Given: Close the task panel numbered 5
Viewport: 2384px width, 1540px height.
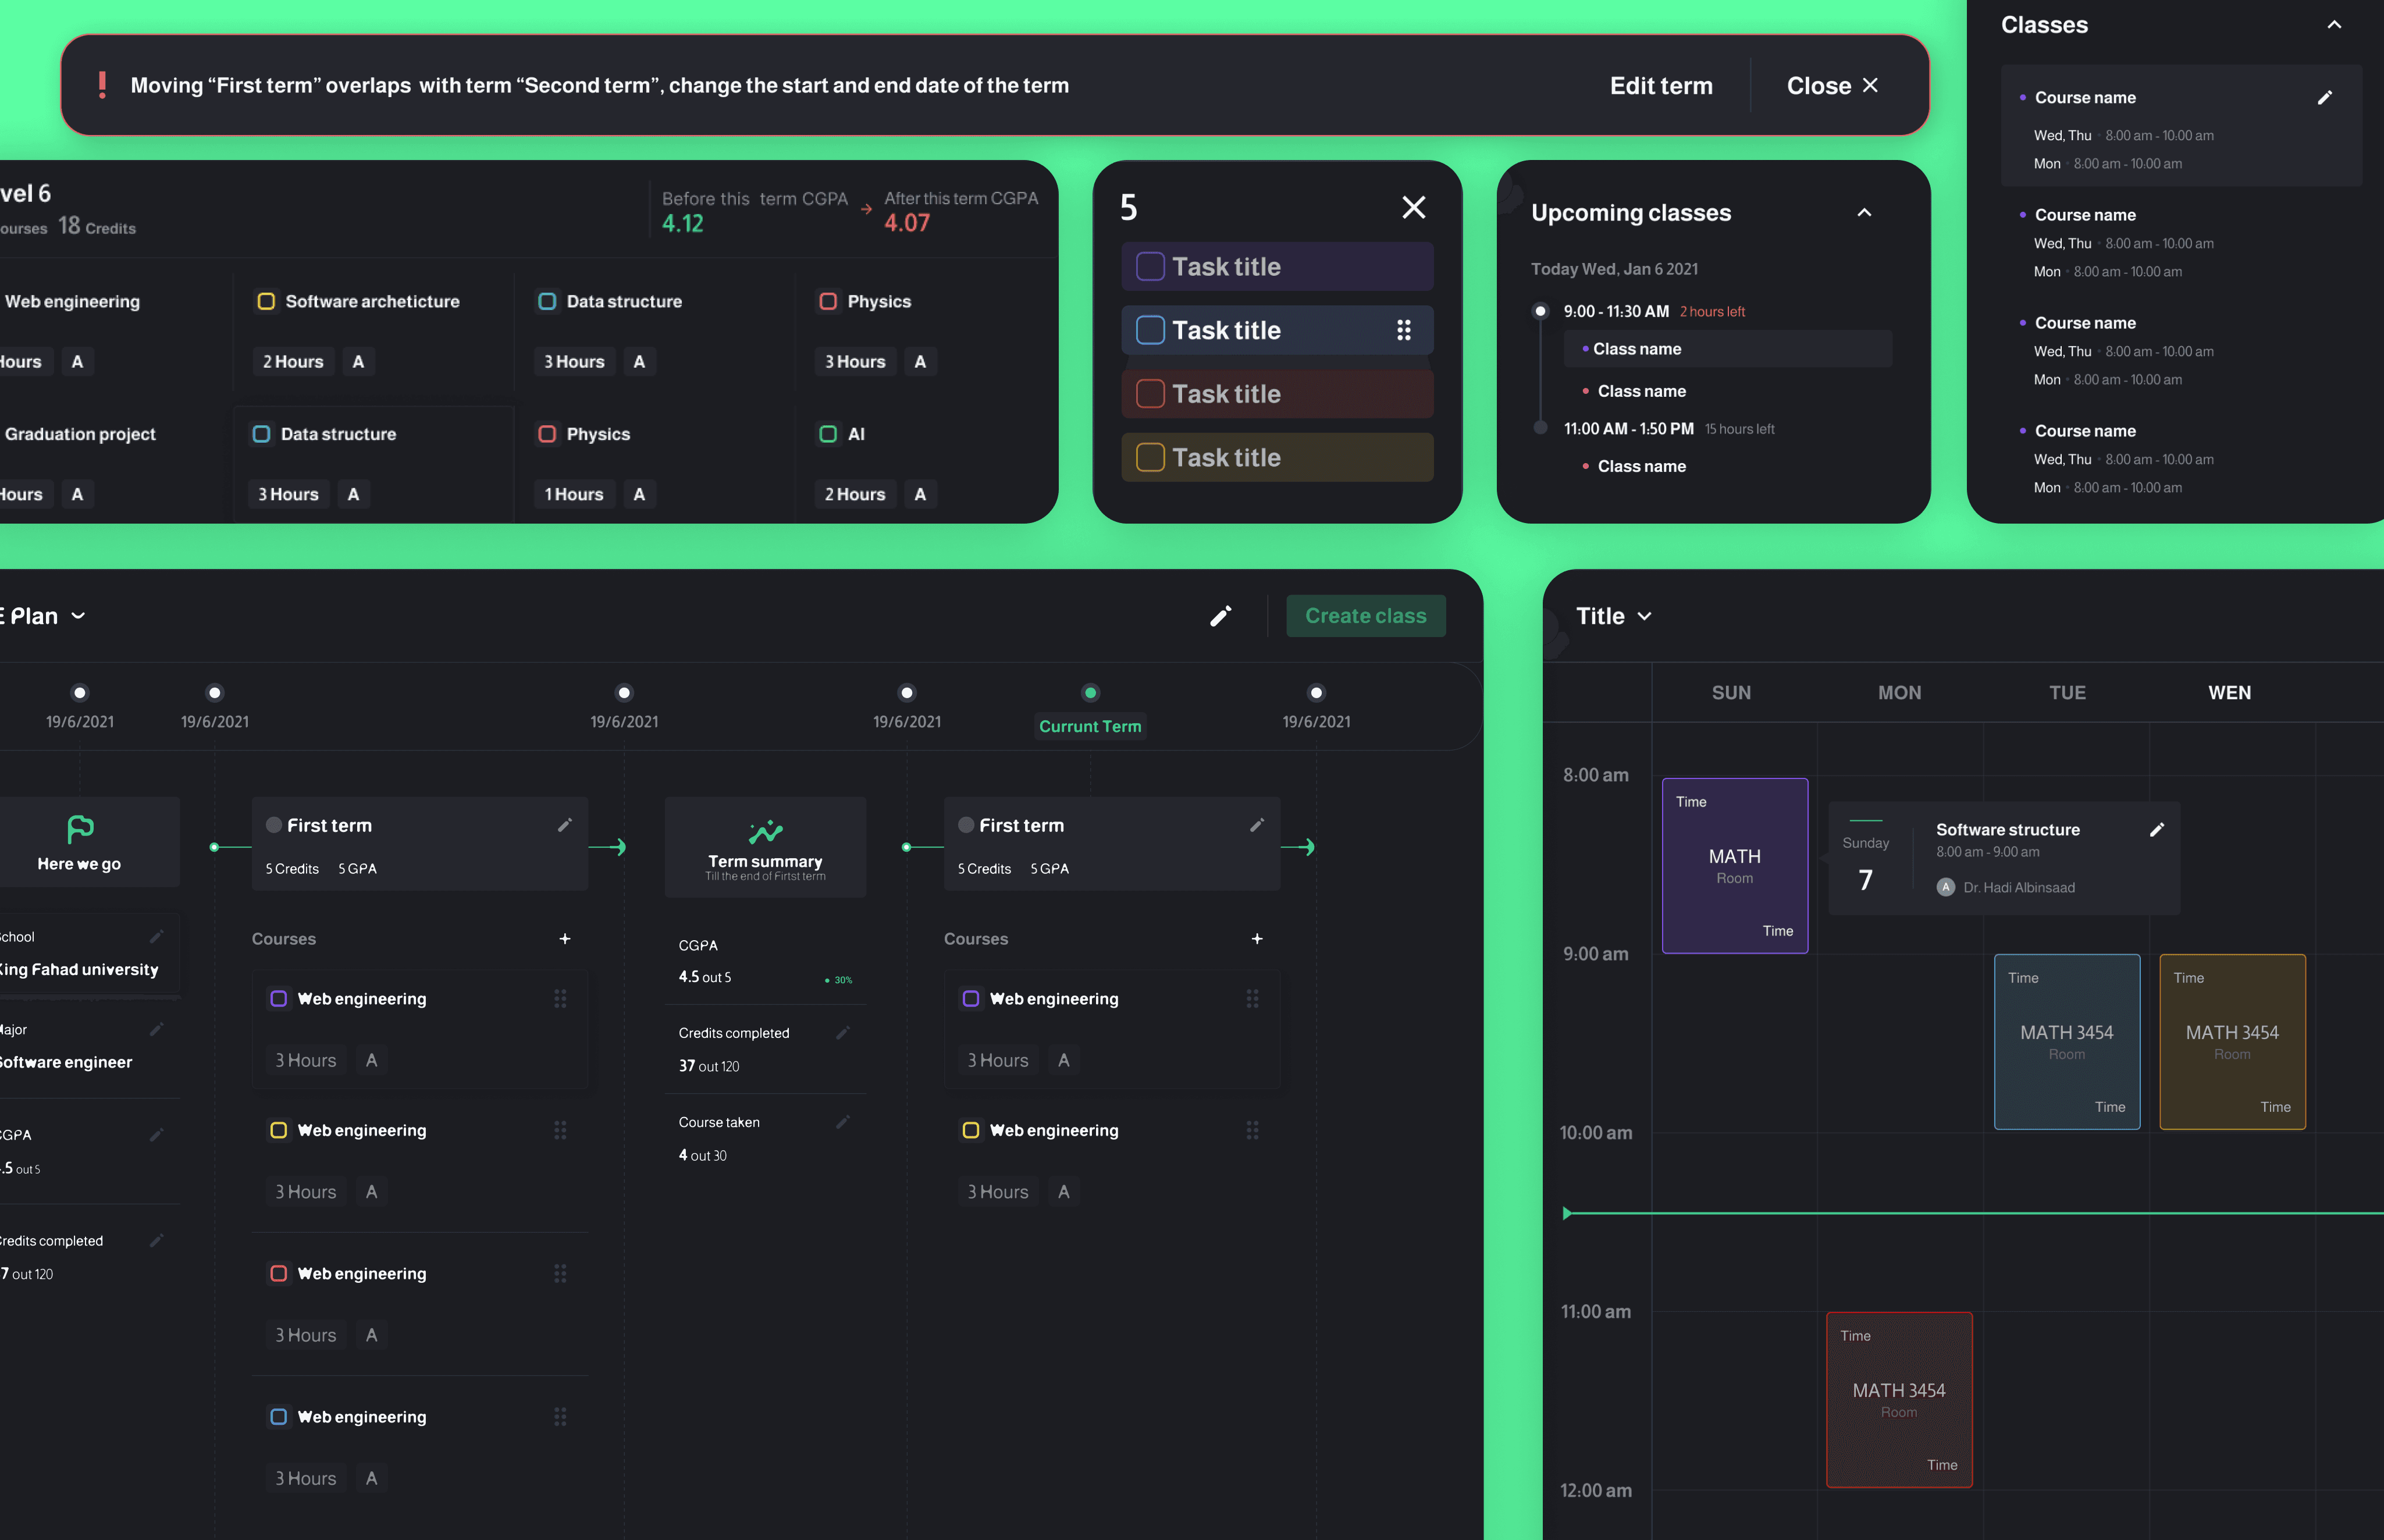Looking at the screenshot, I should (1414, 207).
